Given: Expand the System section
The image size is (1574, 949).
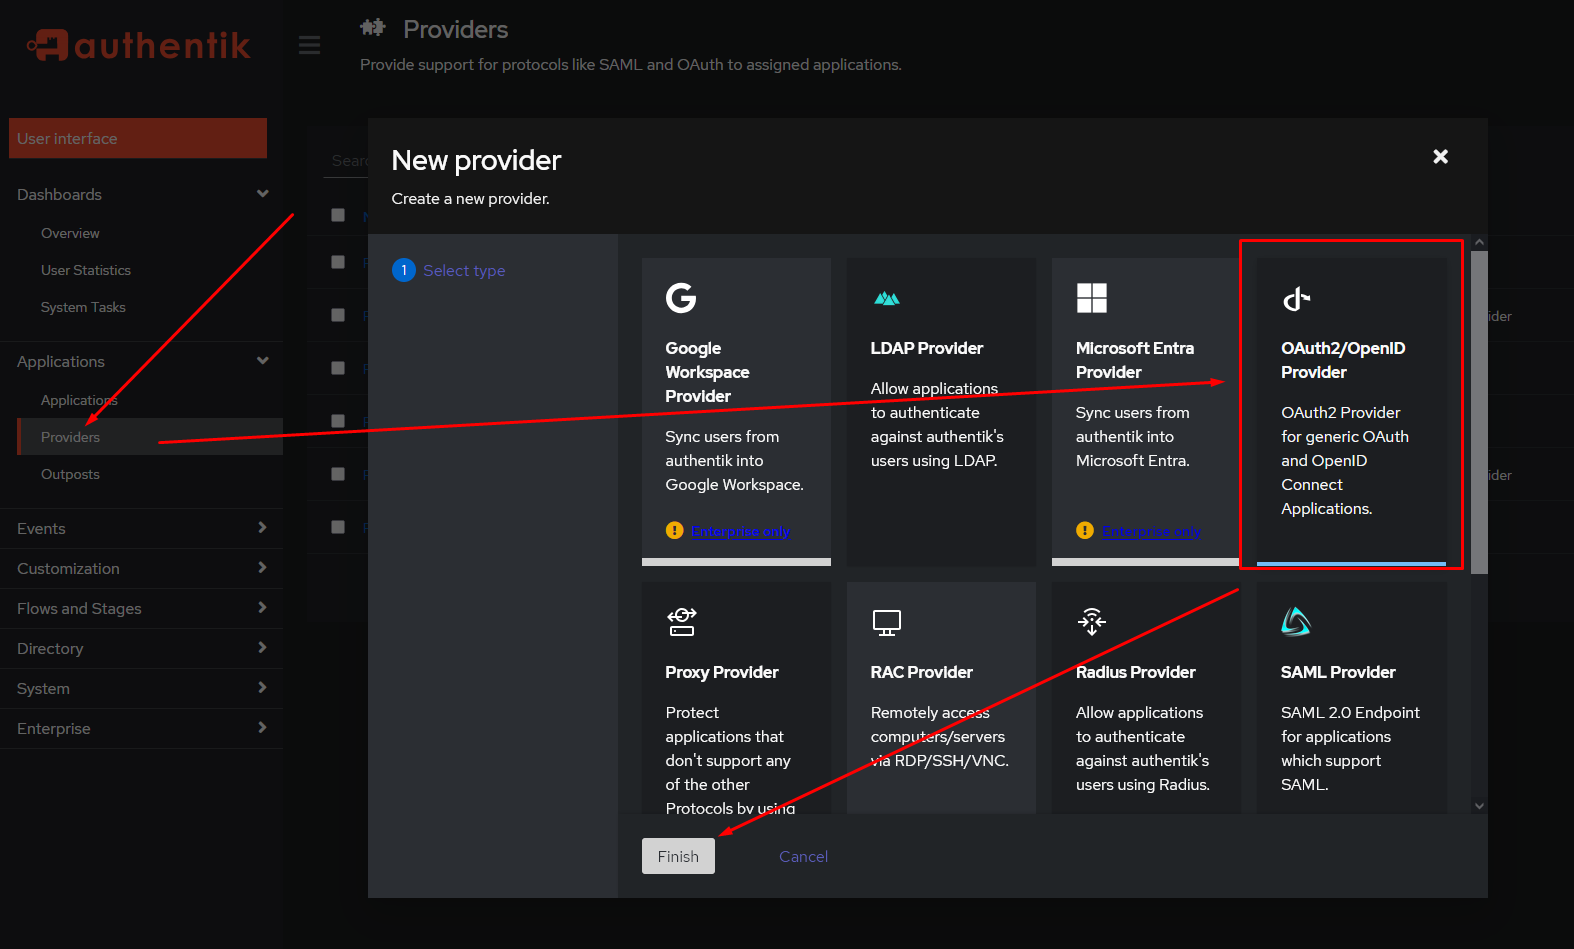Looking at the screenshot, I should tap(142, 688).
